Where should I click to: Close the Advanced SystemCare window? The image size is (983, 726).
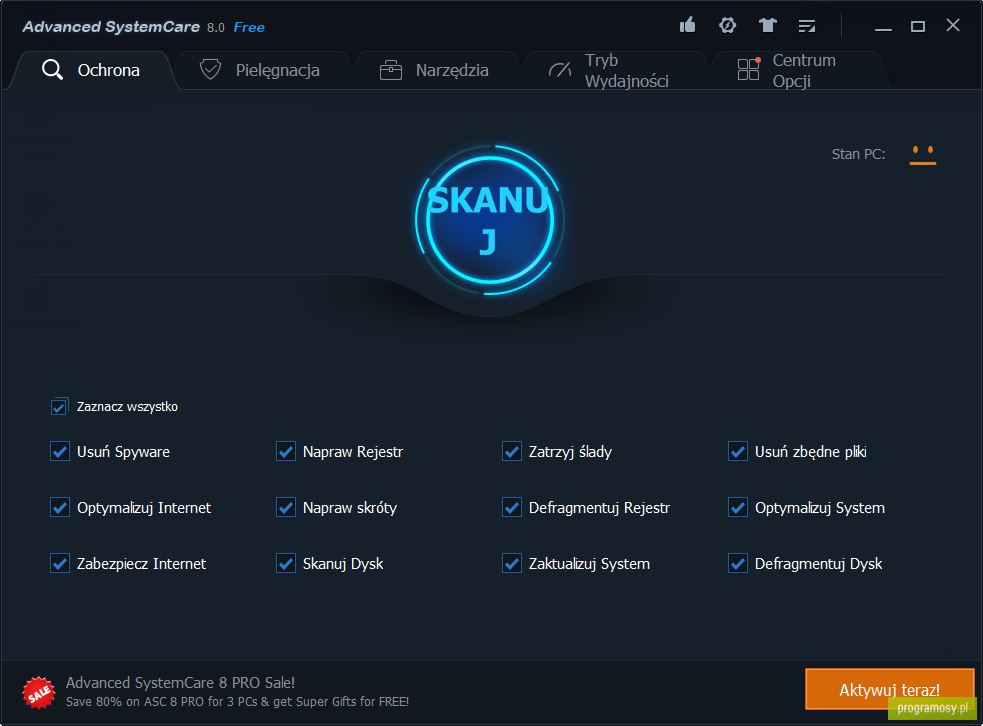click(x=953, y=26)
